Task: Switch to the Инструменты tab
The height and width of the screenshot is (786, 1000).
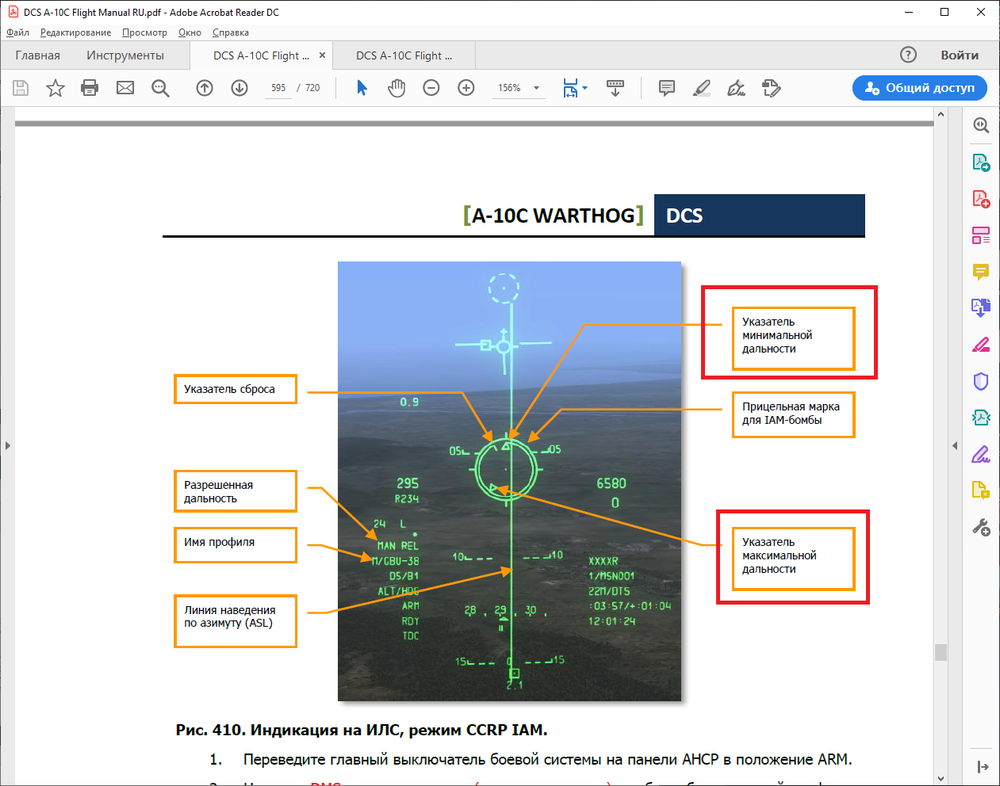Action: click(125, 56)
